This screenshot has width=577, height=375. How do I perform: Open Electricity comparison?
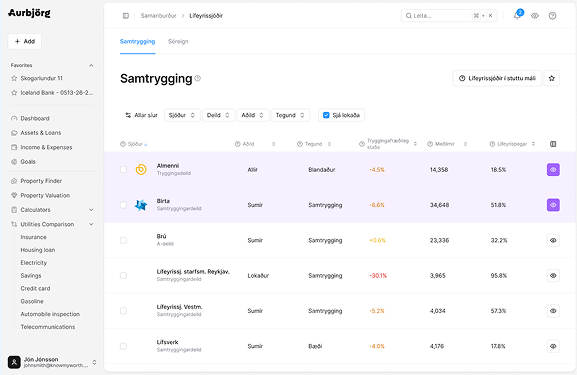click(34, 263)
